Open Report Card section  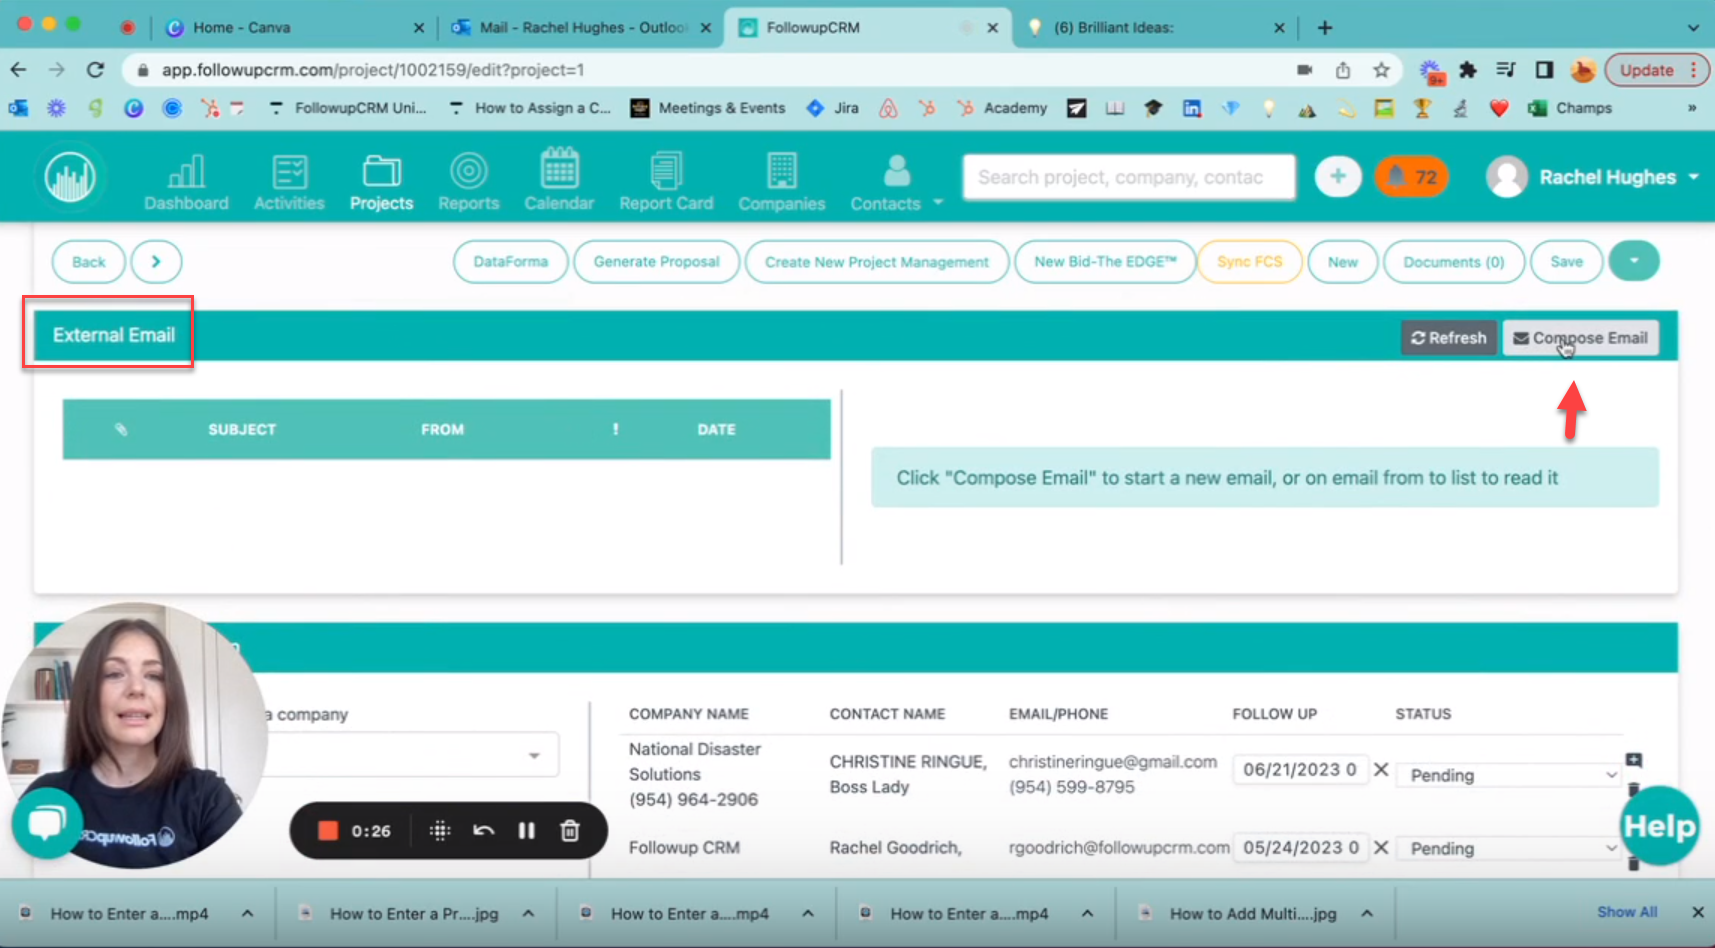point(666,181)
